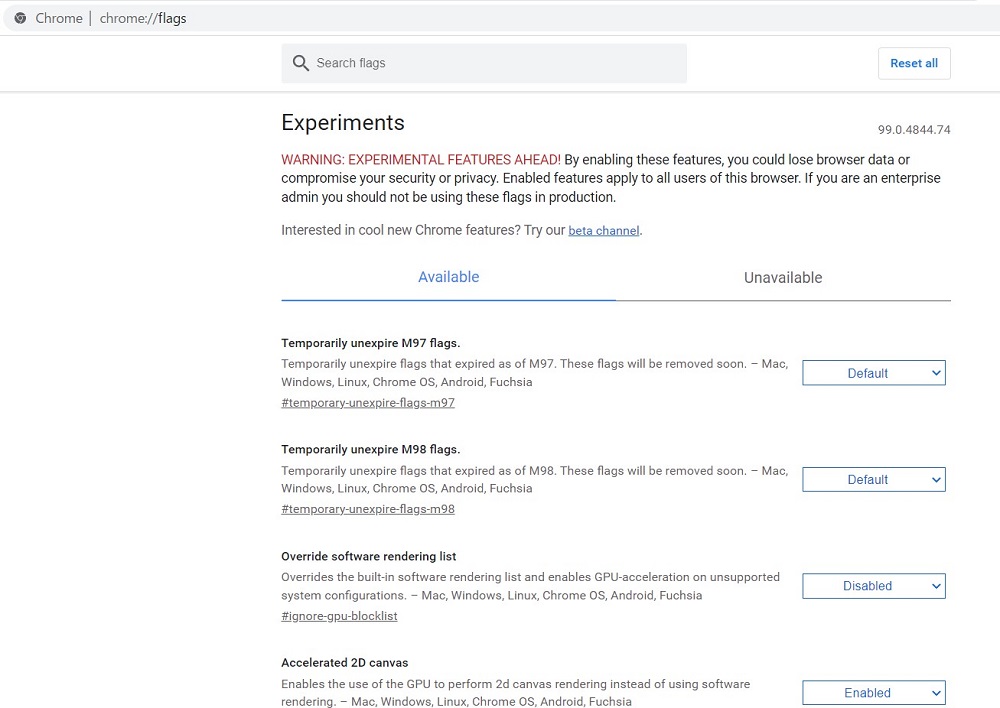This screenshot has width=1000, height=708.
Task: Switch to the Unavailable tab
Action: [783, 277]
